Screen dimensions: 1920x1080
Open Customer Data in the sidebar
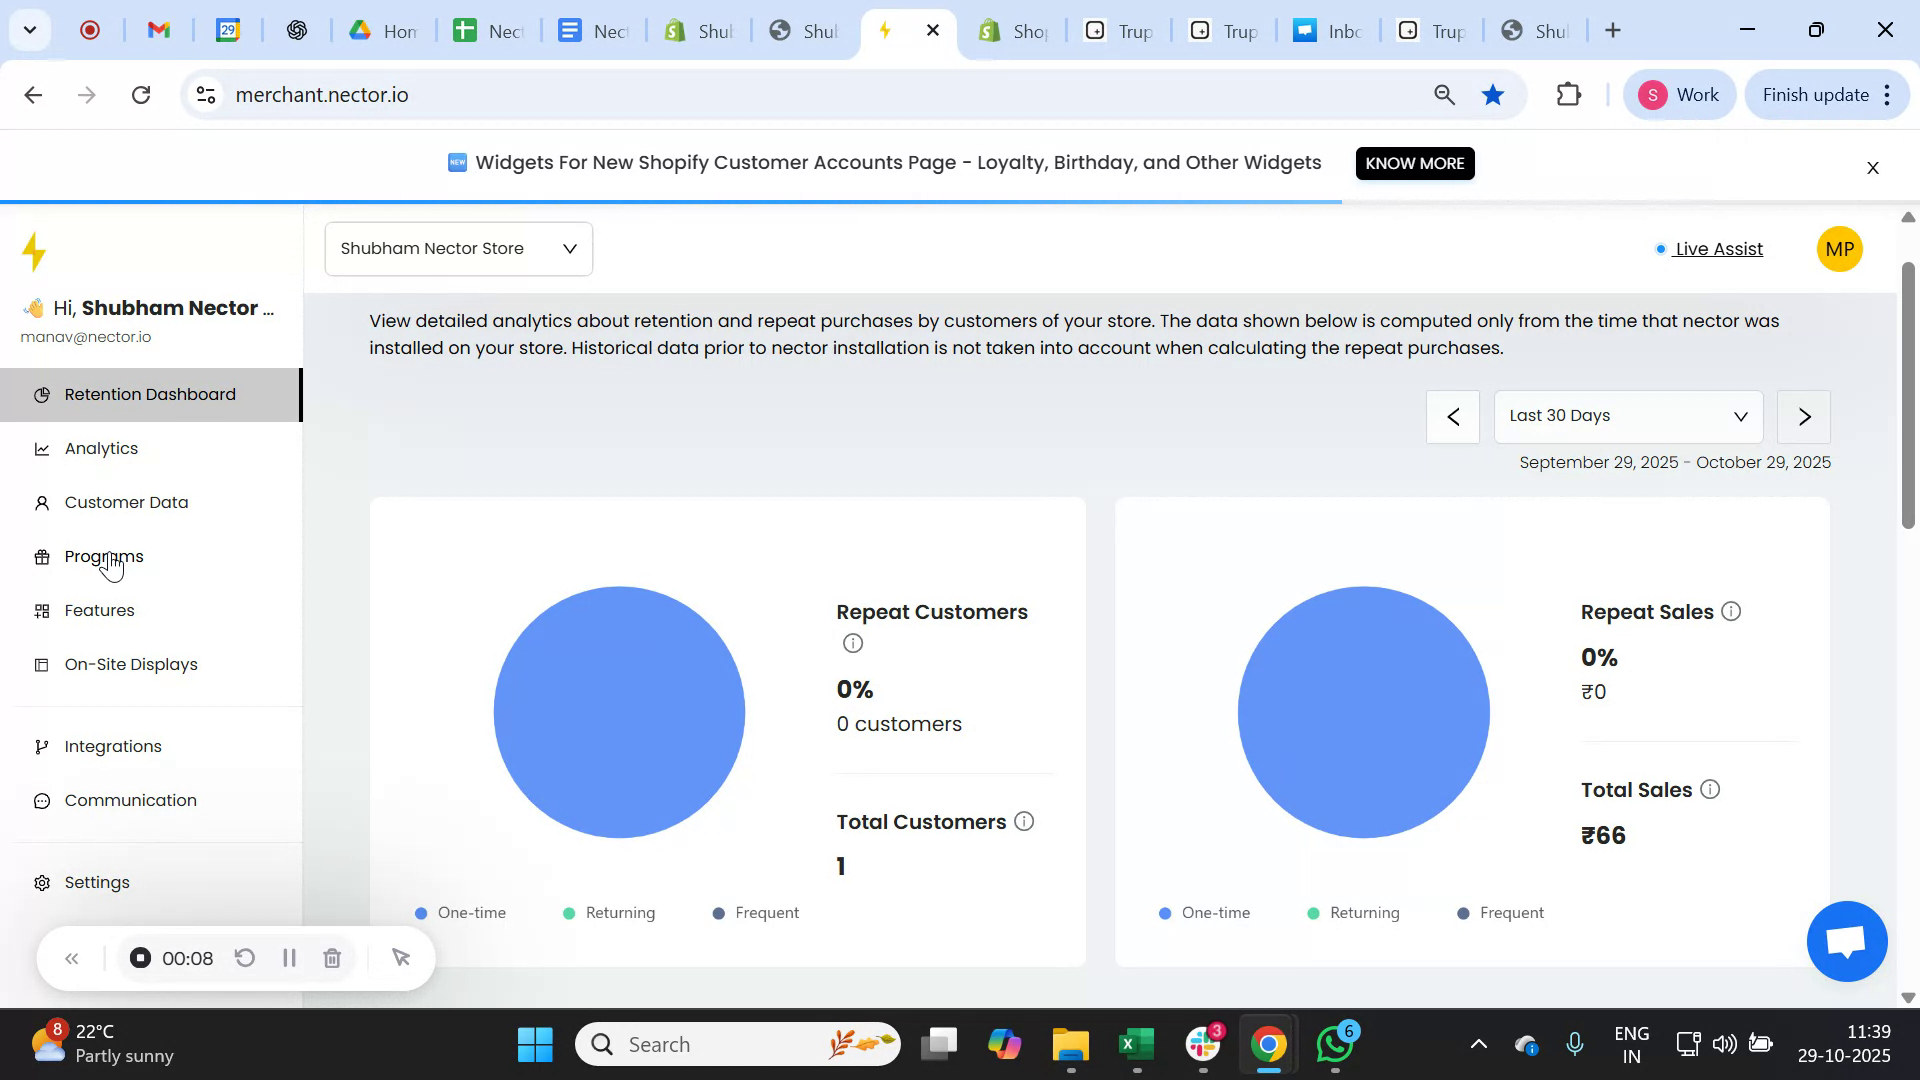126,503
